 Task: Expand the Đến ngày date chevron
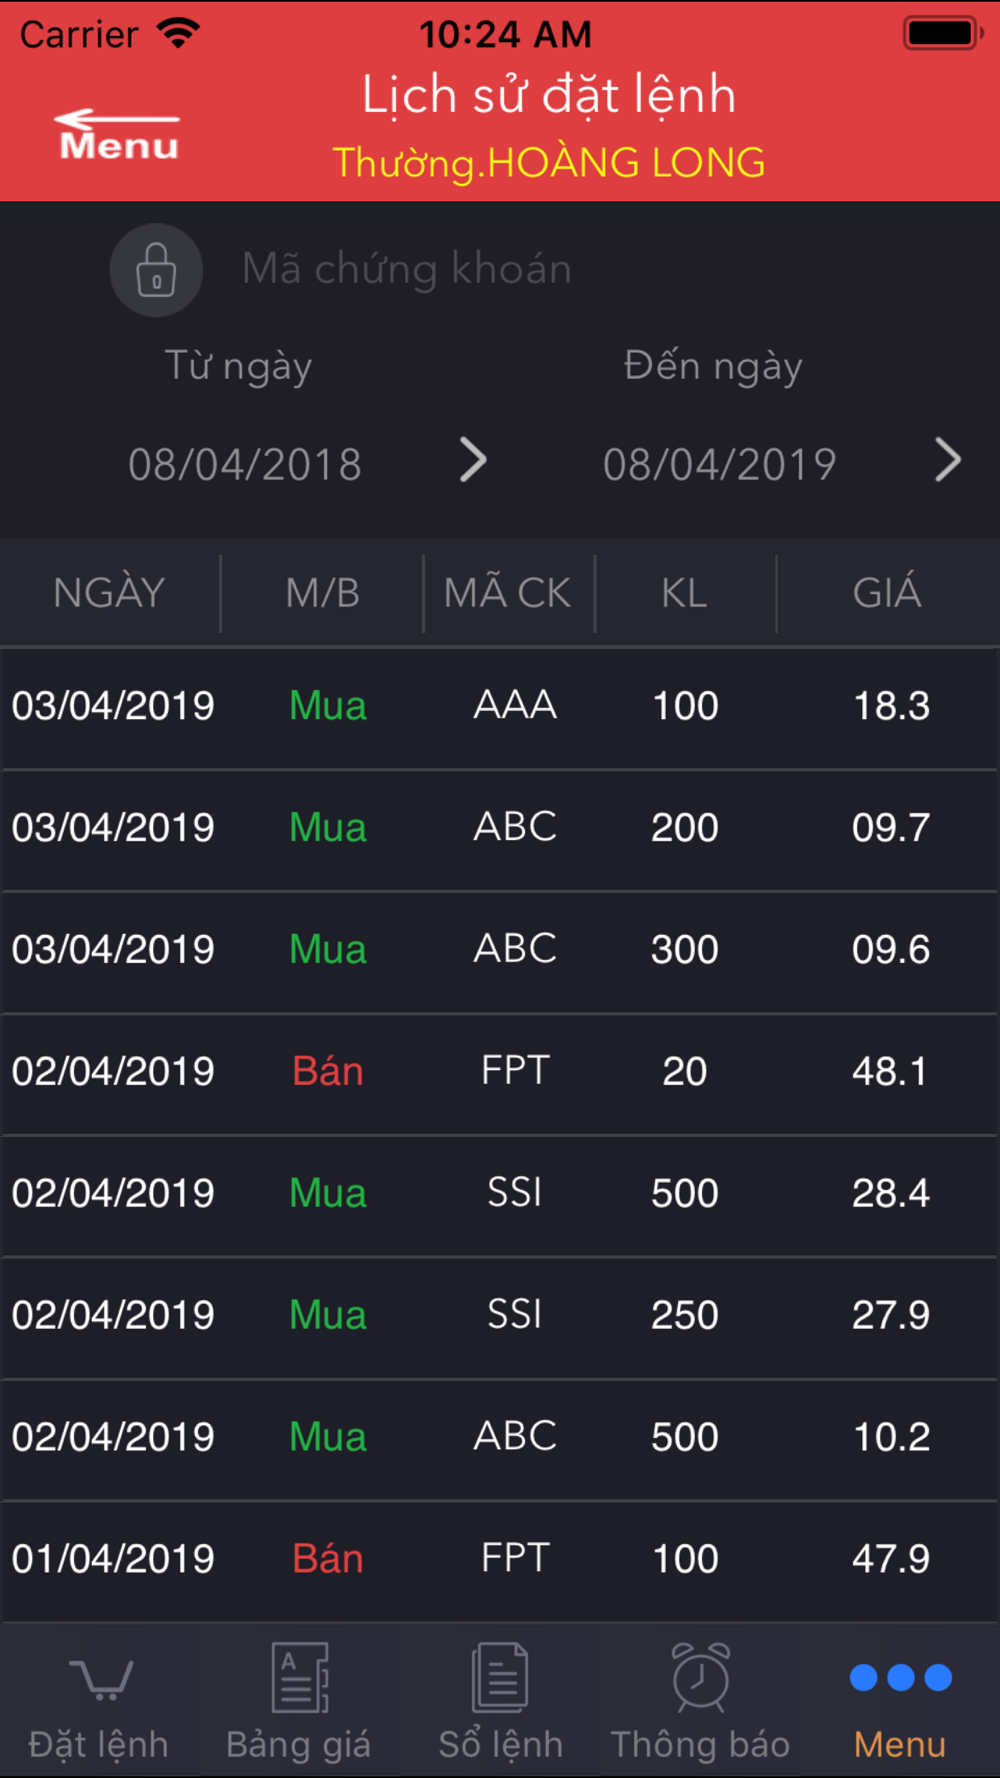[x=947, y=461]
